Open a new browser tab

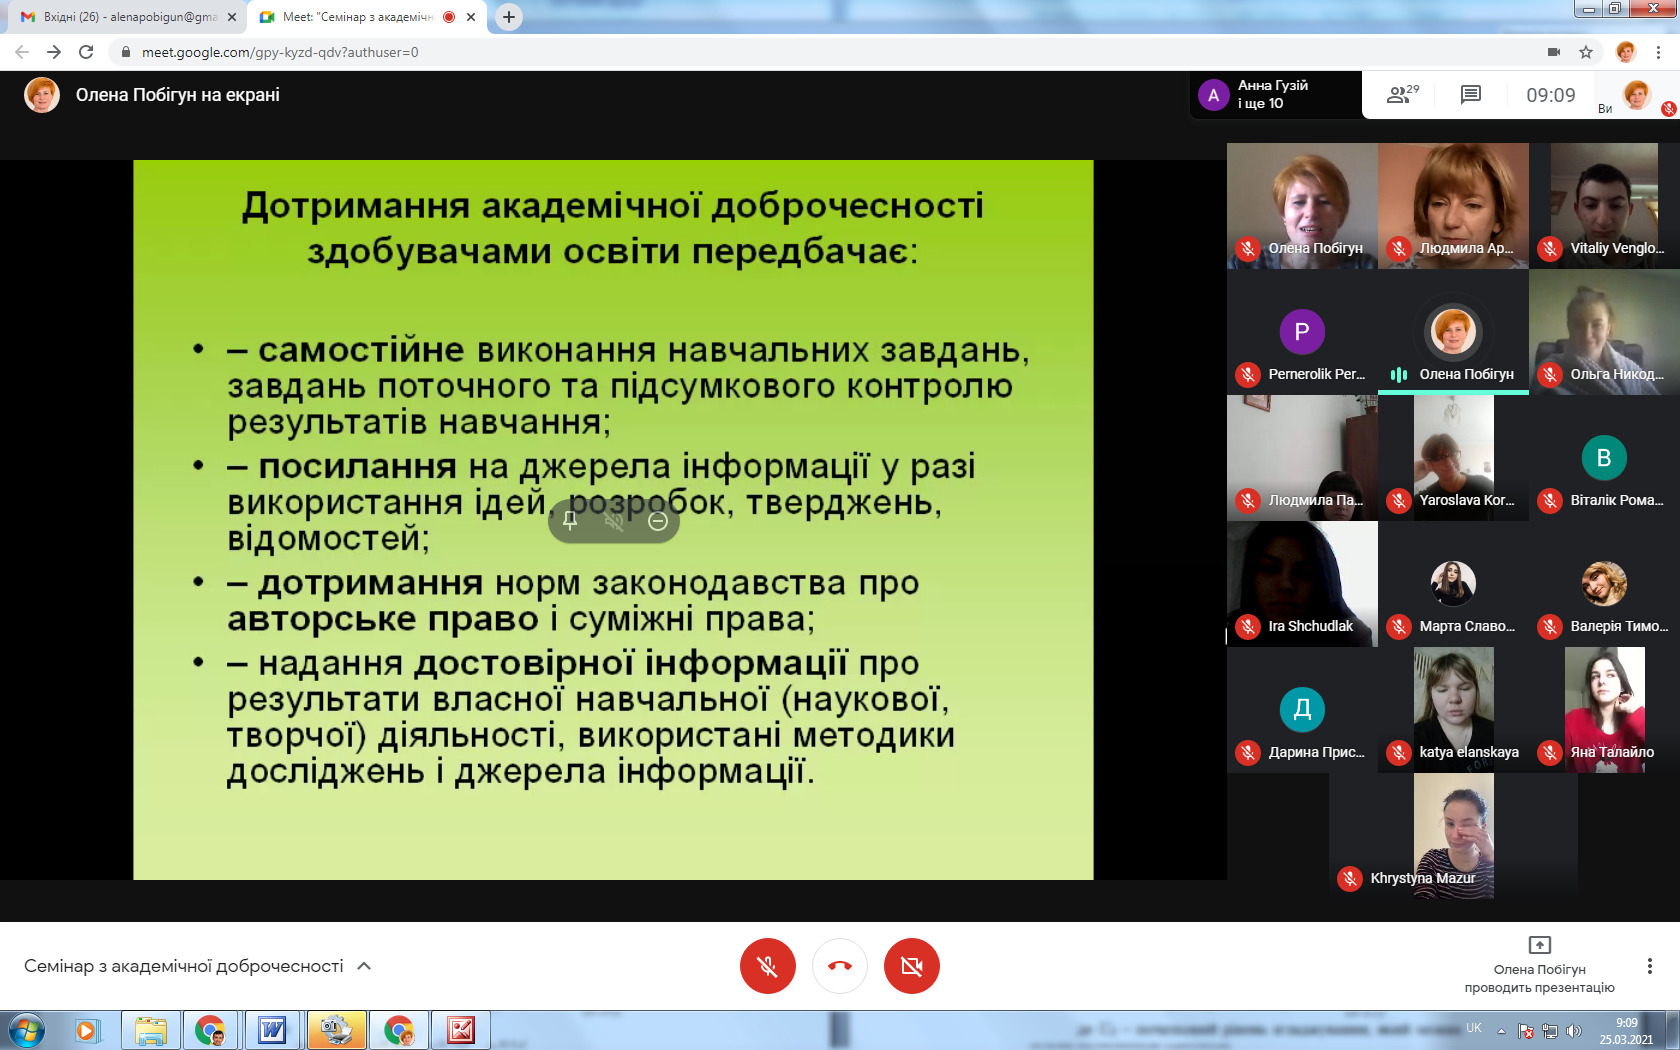(x=509, y=17)
